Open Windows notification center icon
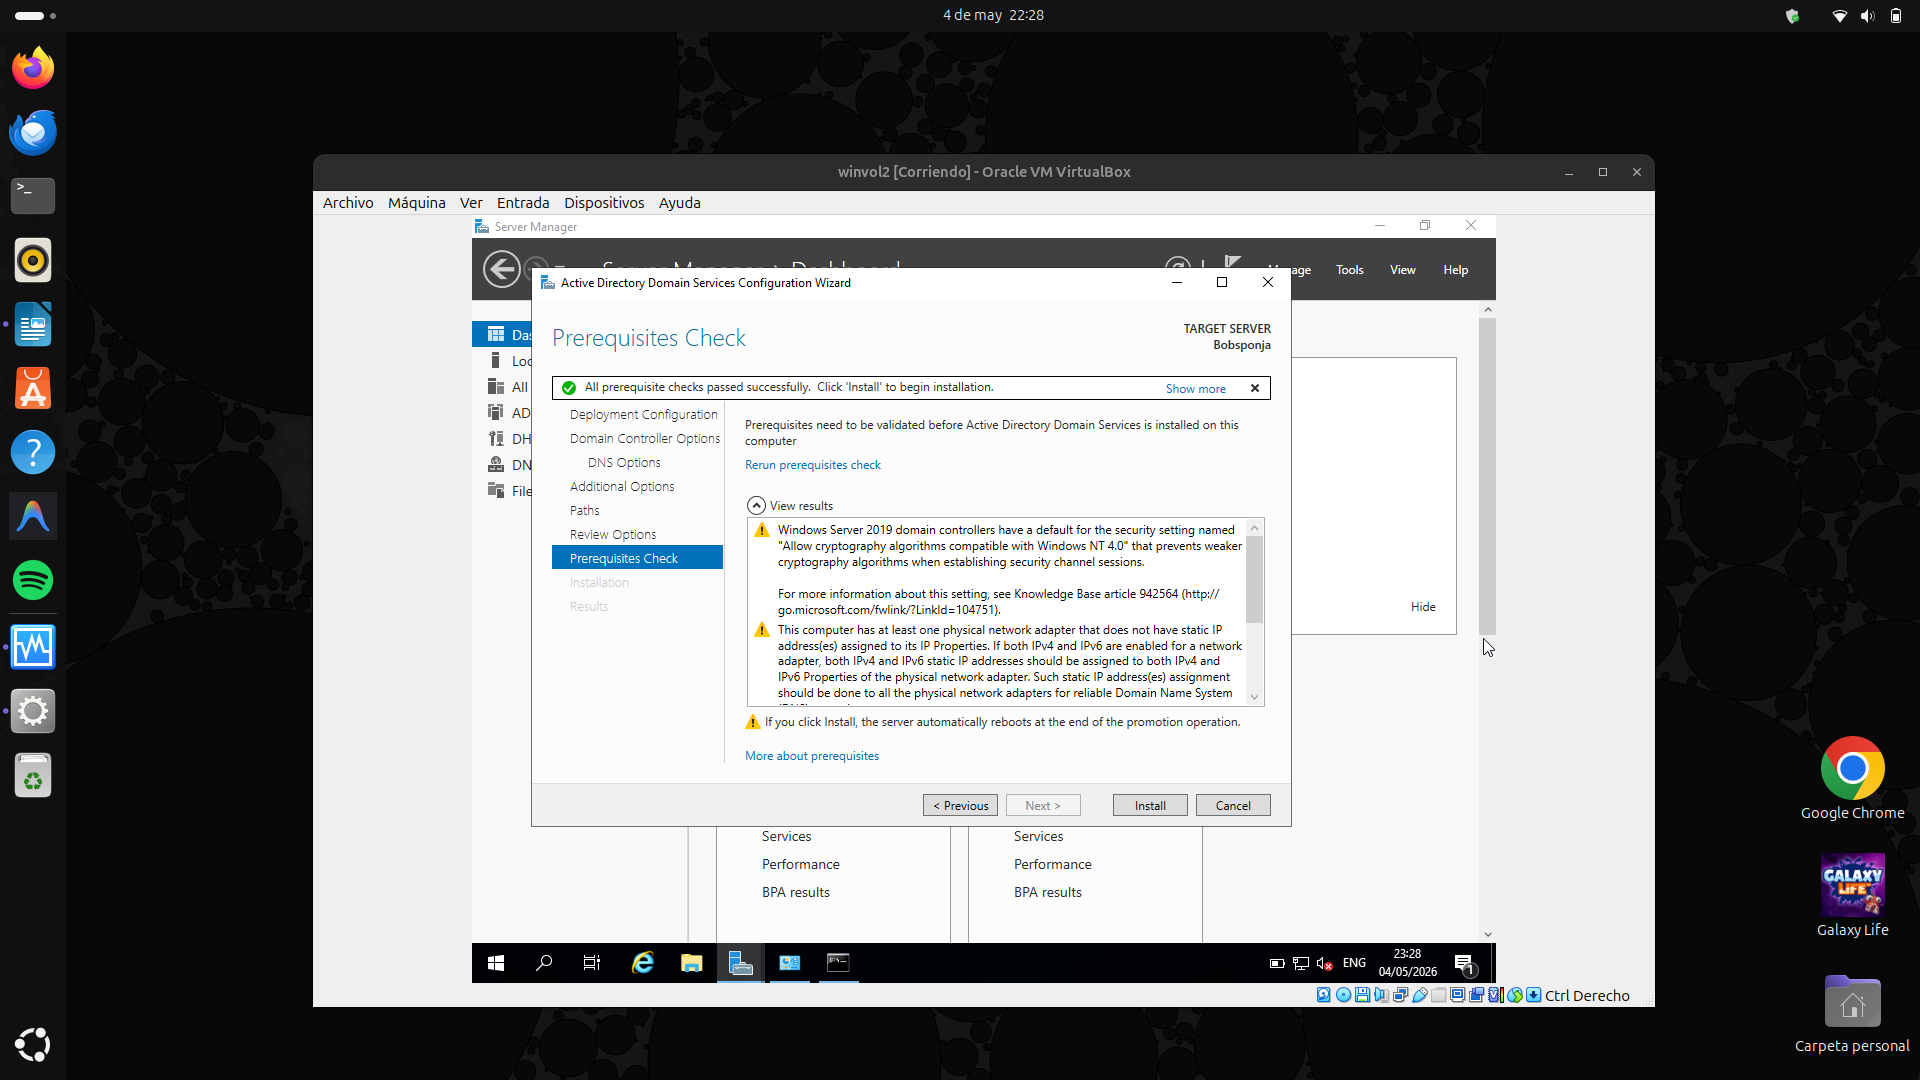 pos(1465,964)
